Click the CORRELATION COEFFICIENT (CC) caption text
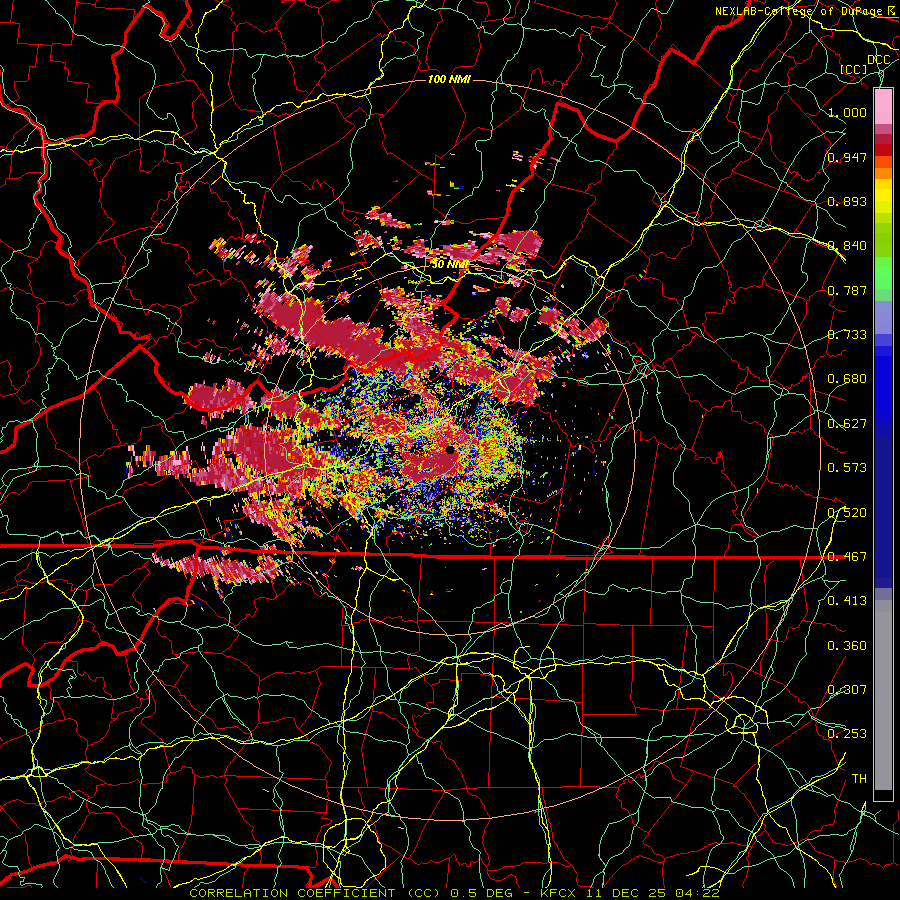 [x=314, y=893]
